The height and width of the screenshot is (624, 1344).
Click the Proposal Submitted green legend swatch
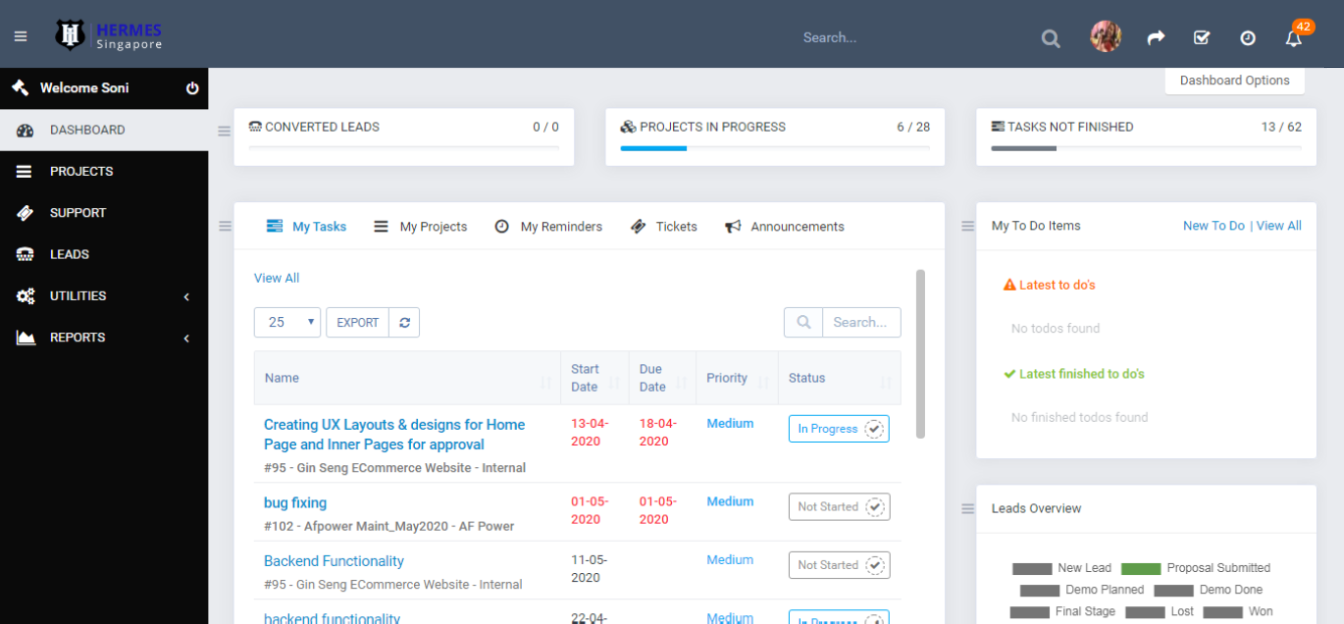[x=1140, y=568]
